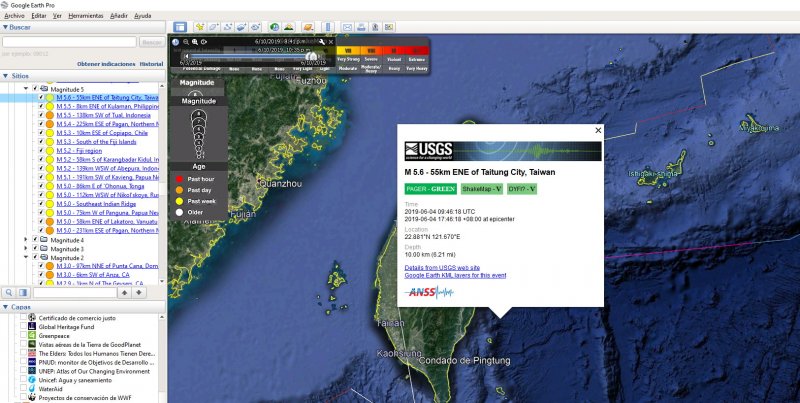Collapse the Magnitude 5 folder
800x403 pixels.
pos(26,89)
